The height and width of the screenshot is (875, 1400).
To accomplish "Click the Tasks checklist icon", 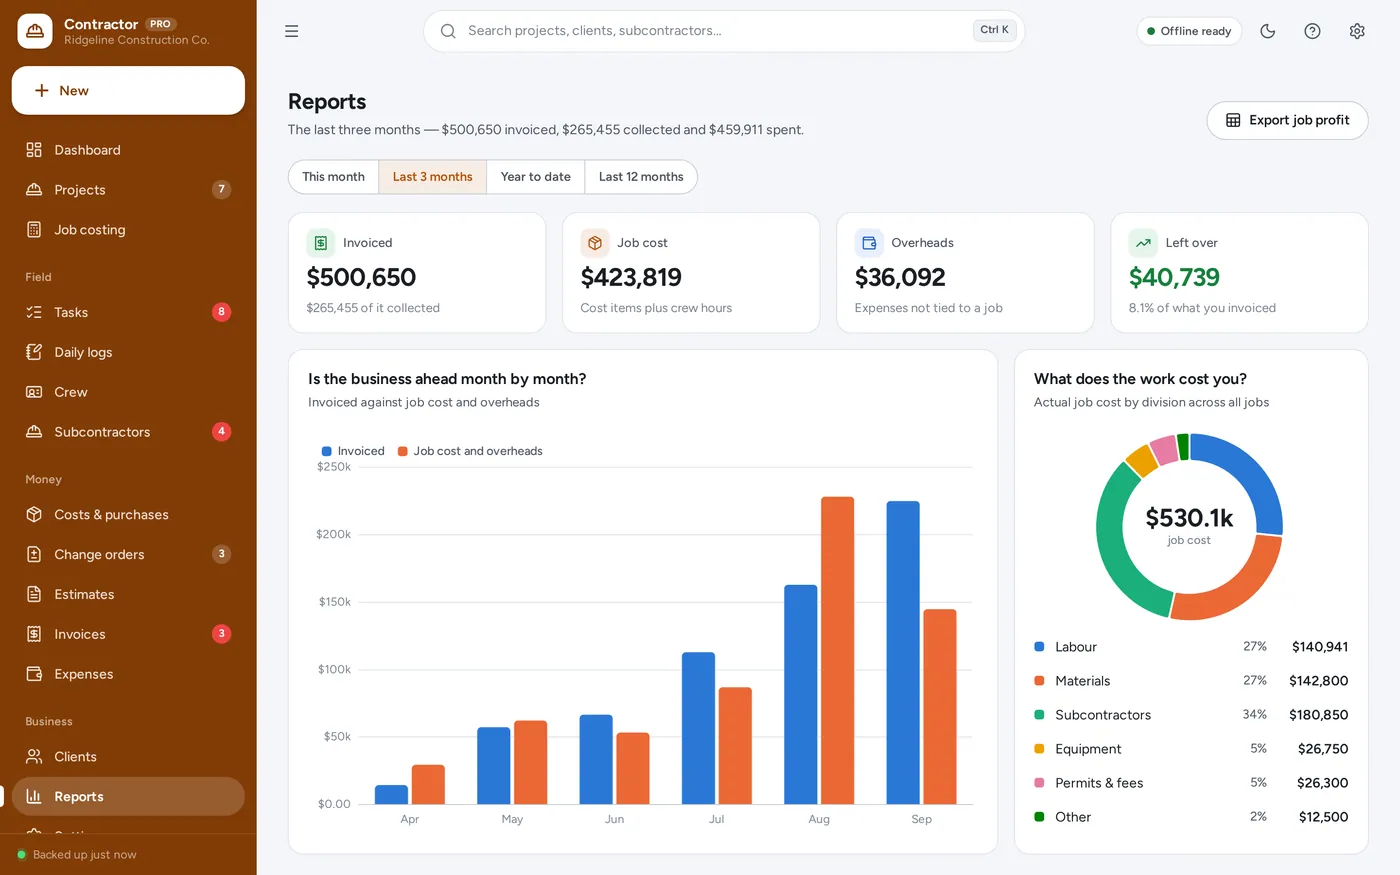I will tap(34, 312).
